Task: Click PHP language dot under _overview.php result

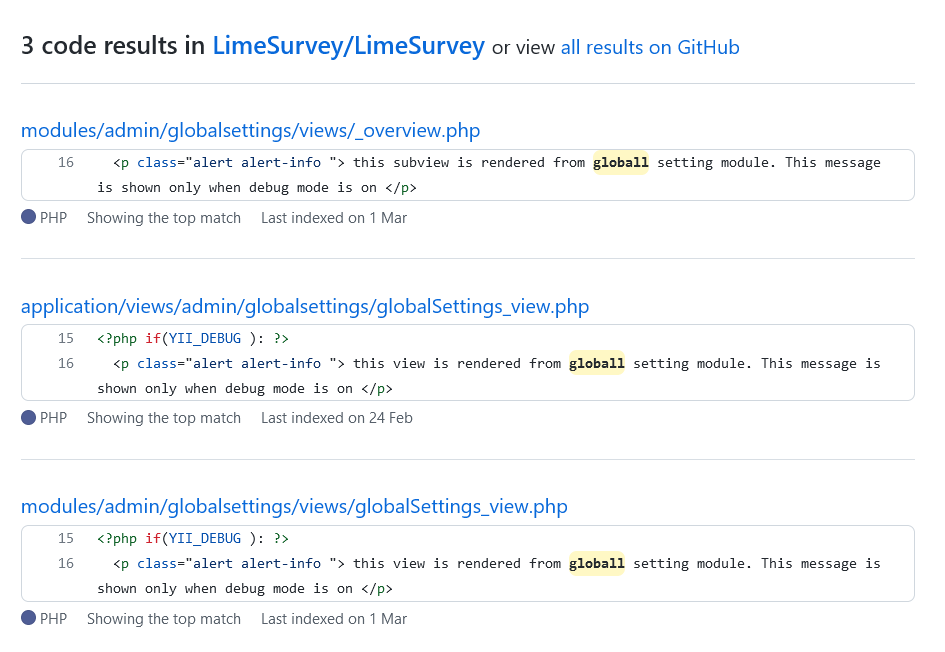Action: pos(28,217)
